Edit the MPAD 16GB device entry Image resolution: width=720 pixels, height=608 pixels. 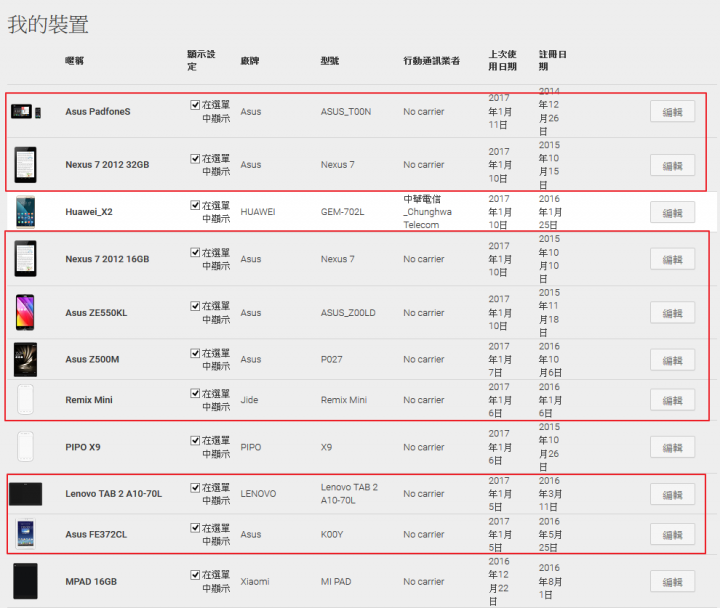672,582
